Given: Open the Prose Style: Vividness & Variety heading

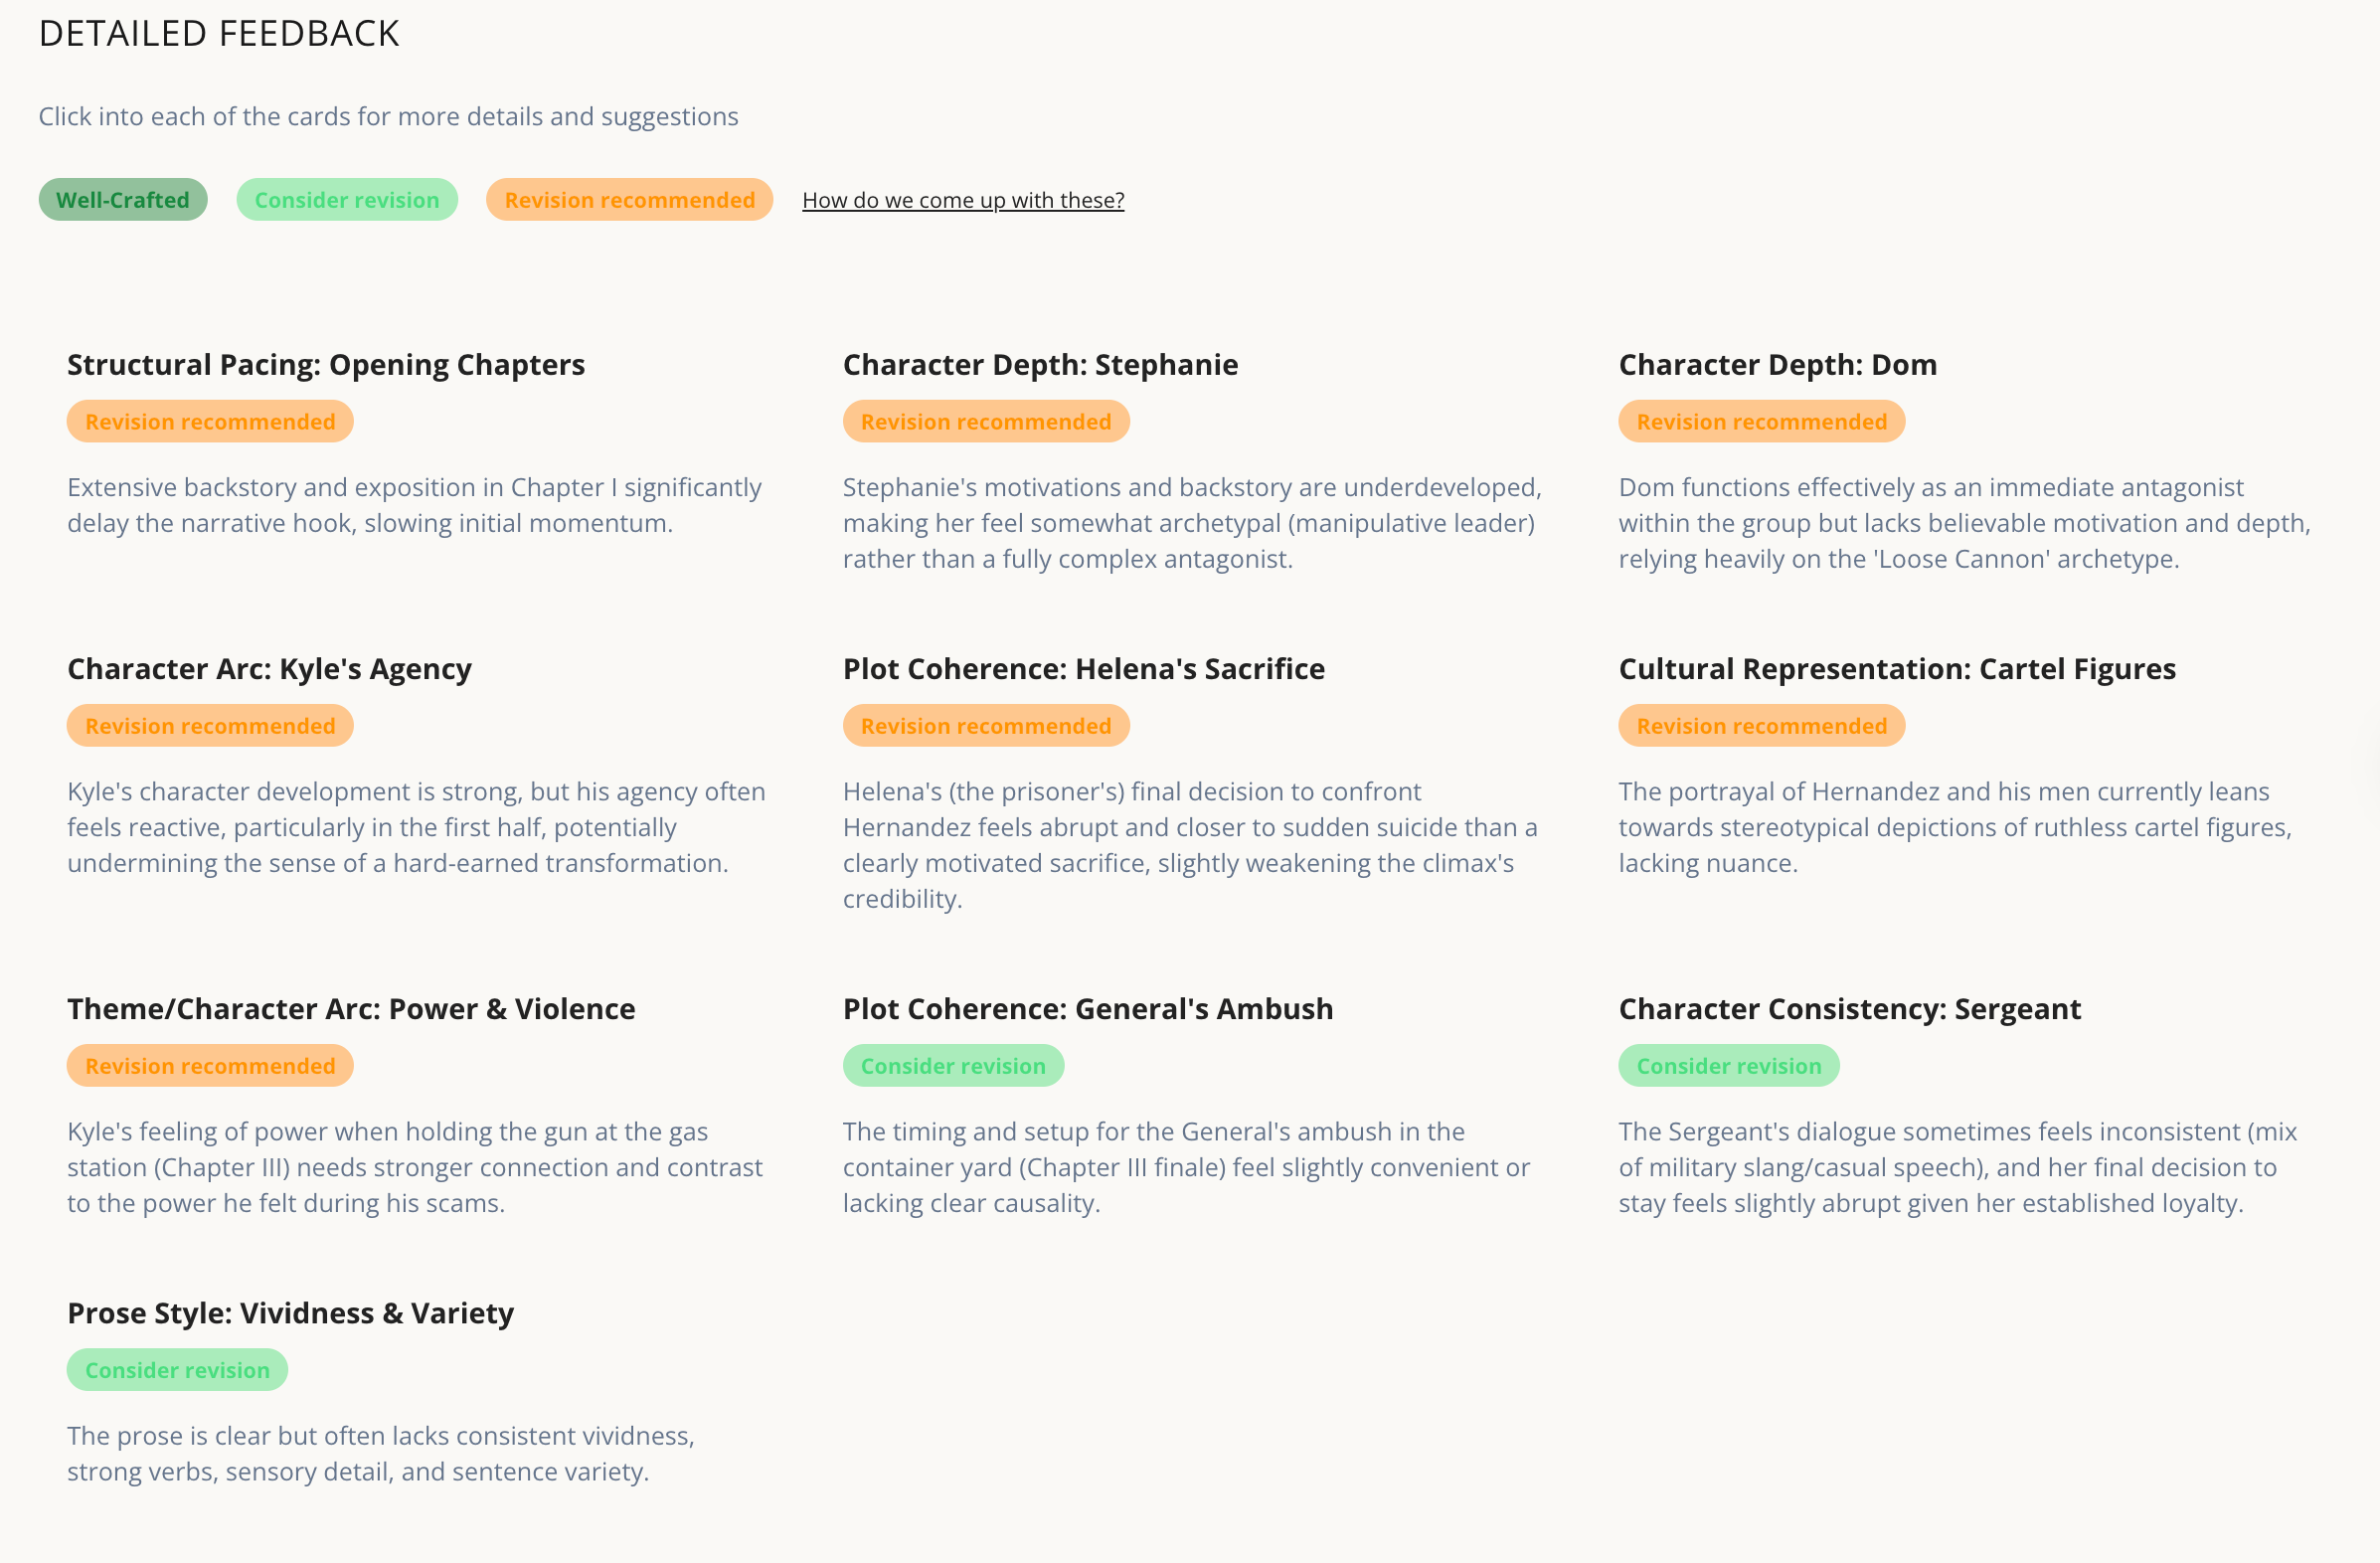Looking at the screenshot, I should coord(290,1313).
